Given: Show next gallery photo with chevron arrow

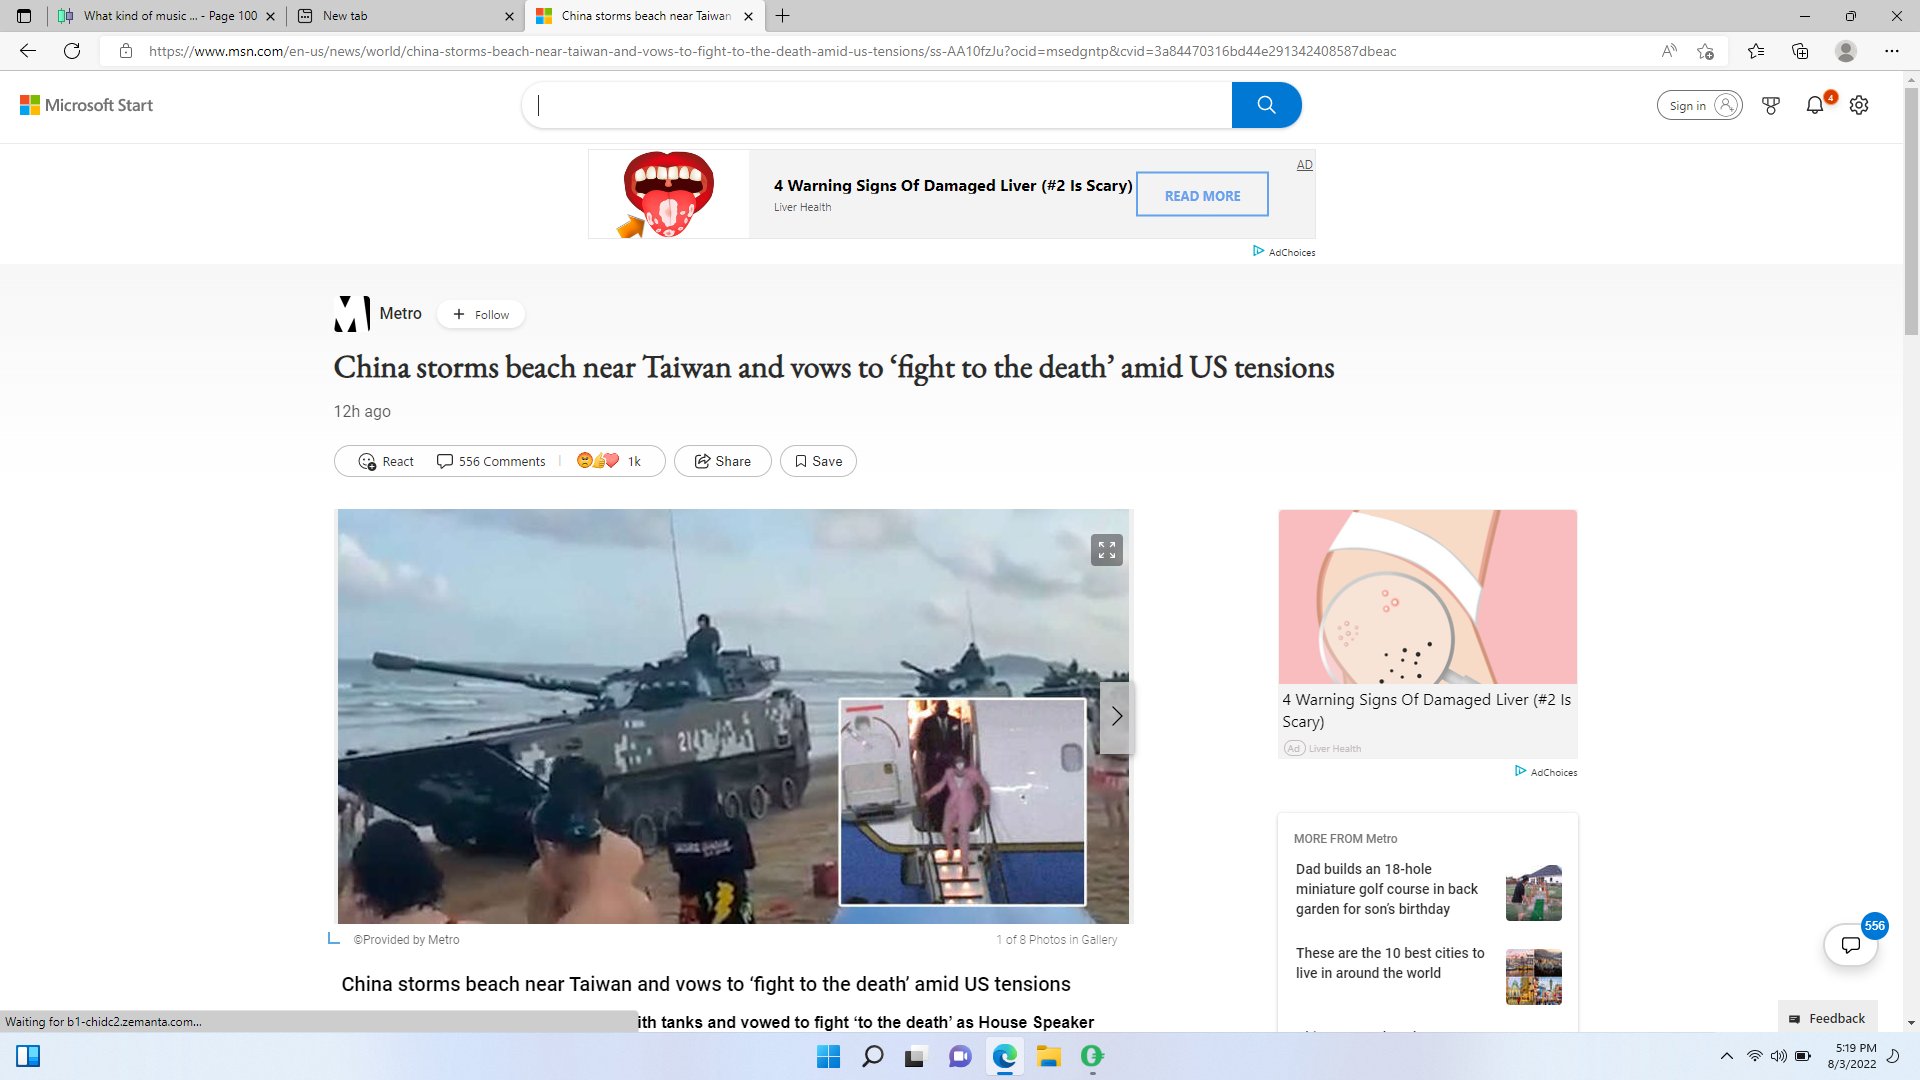Looking at the screenshot, I should [1117, 717].
